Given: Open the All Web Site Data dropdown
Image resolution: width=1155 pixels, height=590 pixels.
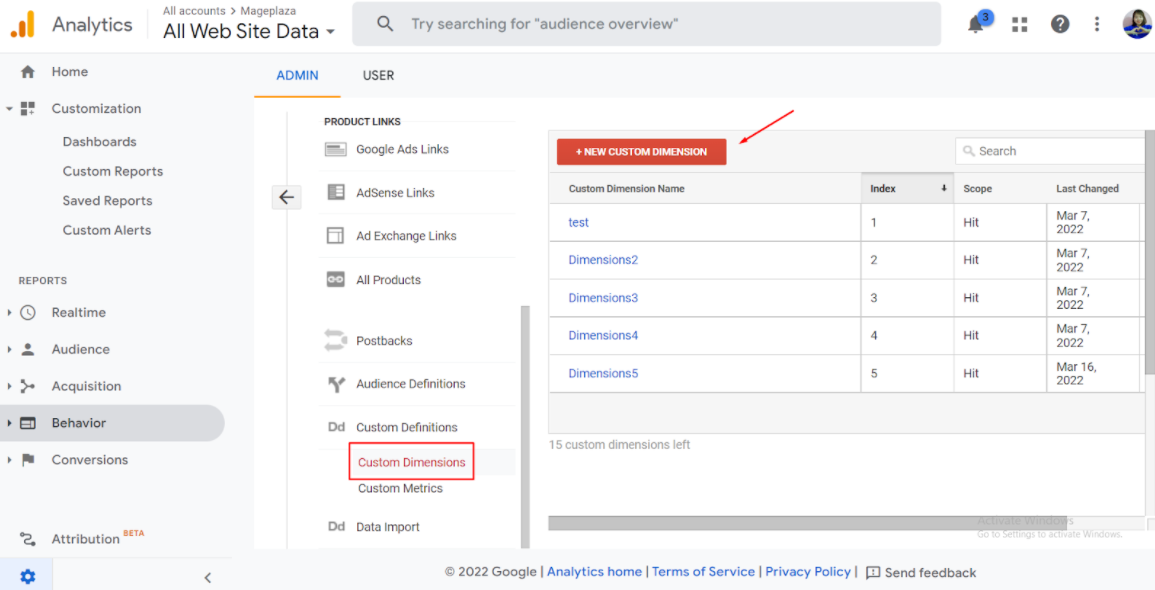Looking at the screenshot, I should [249, 31].
